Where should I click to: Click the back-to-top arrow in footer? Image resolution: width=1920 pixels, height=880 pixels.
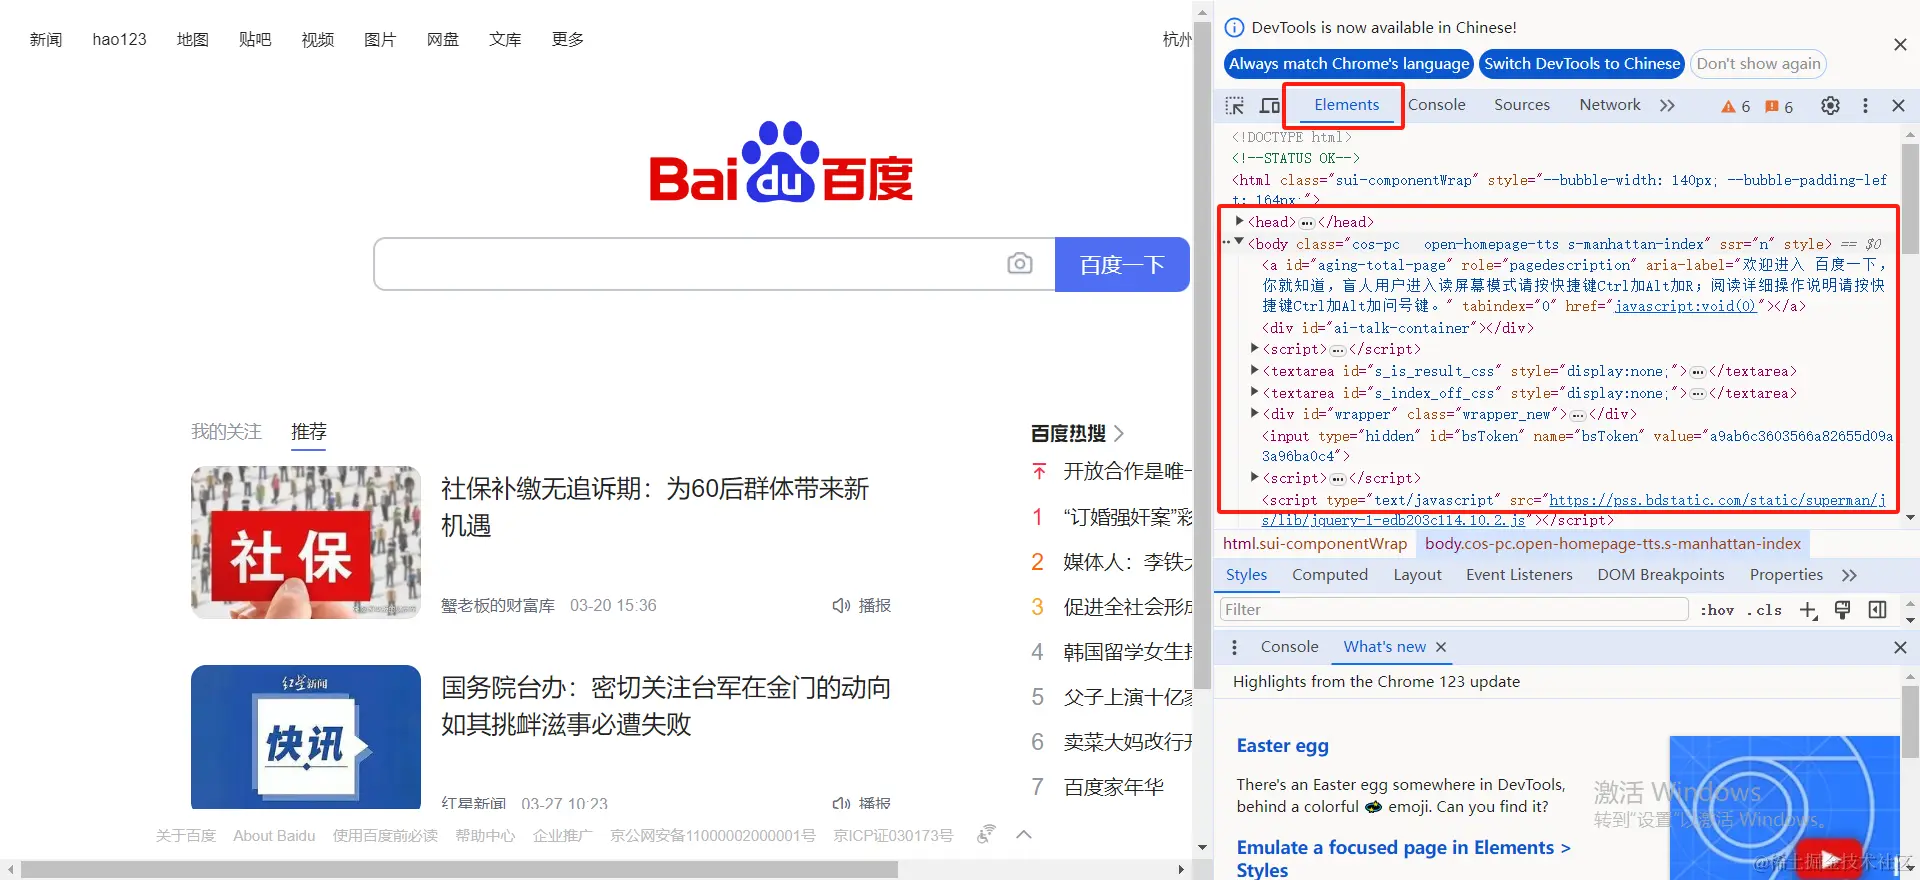(x=1024, y=834)
